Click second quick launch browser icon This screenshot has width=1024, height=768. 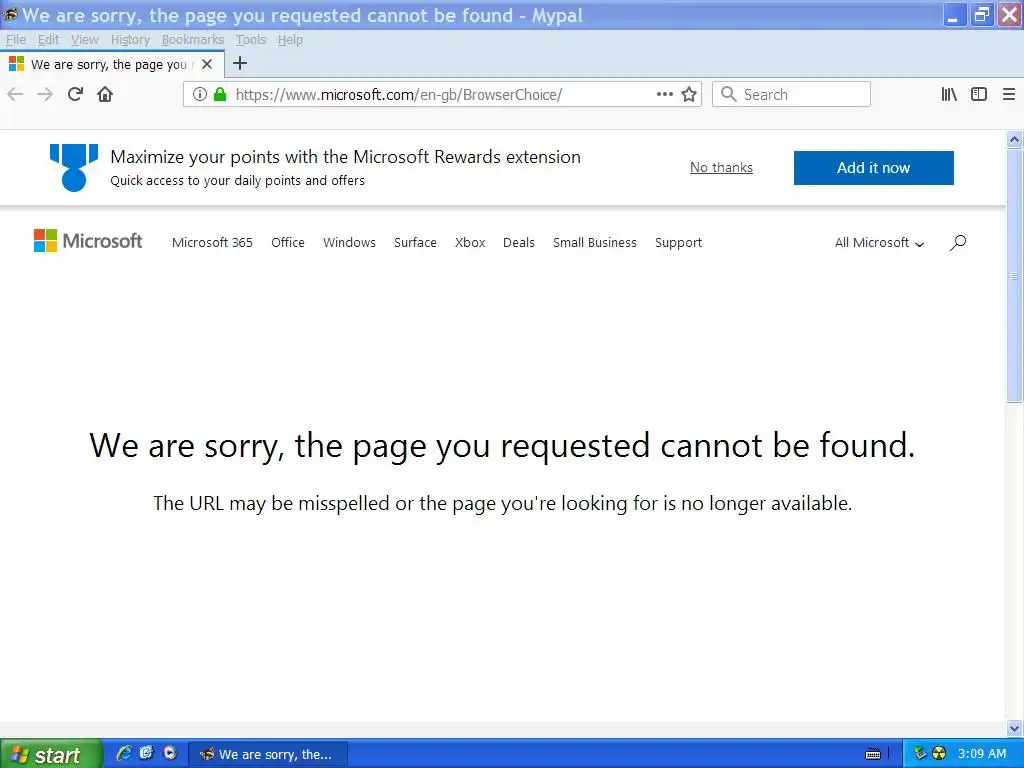[x=146, y=753]
